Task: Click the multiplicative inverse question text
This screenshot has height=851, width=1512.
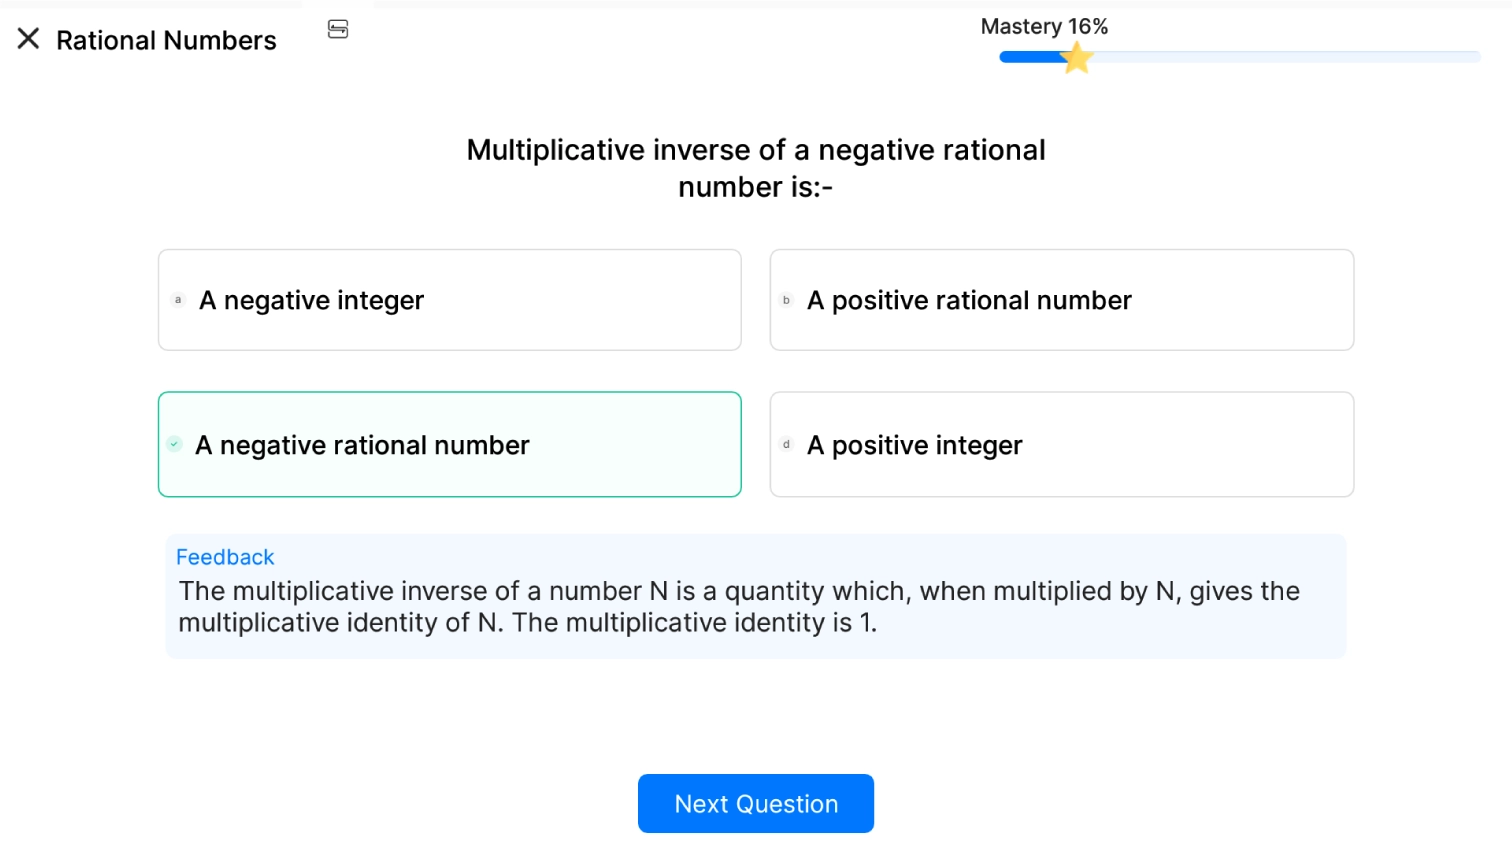Action: [756, 168]
